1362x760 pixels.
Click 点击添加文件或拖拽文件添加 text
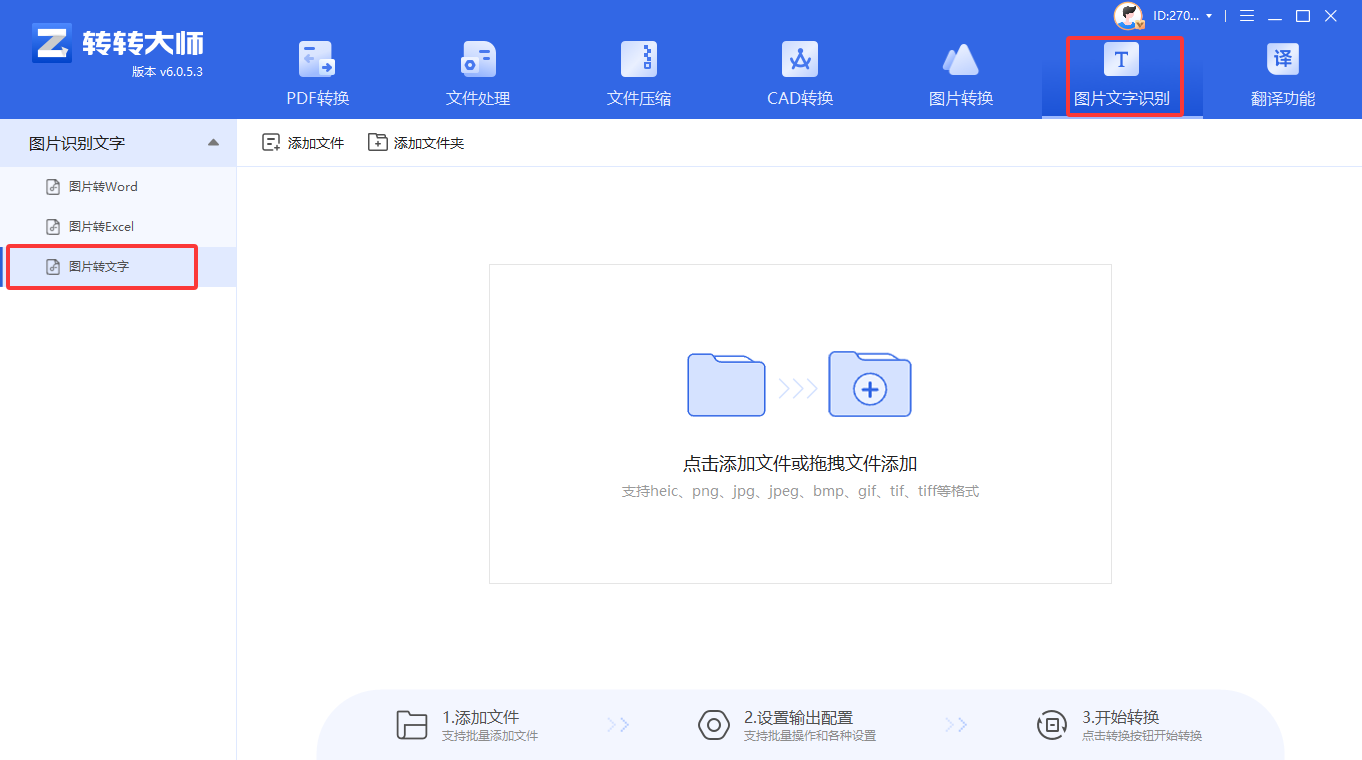coord(800,464)
